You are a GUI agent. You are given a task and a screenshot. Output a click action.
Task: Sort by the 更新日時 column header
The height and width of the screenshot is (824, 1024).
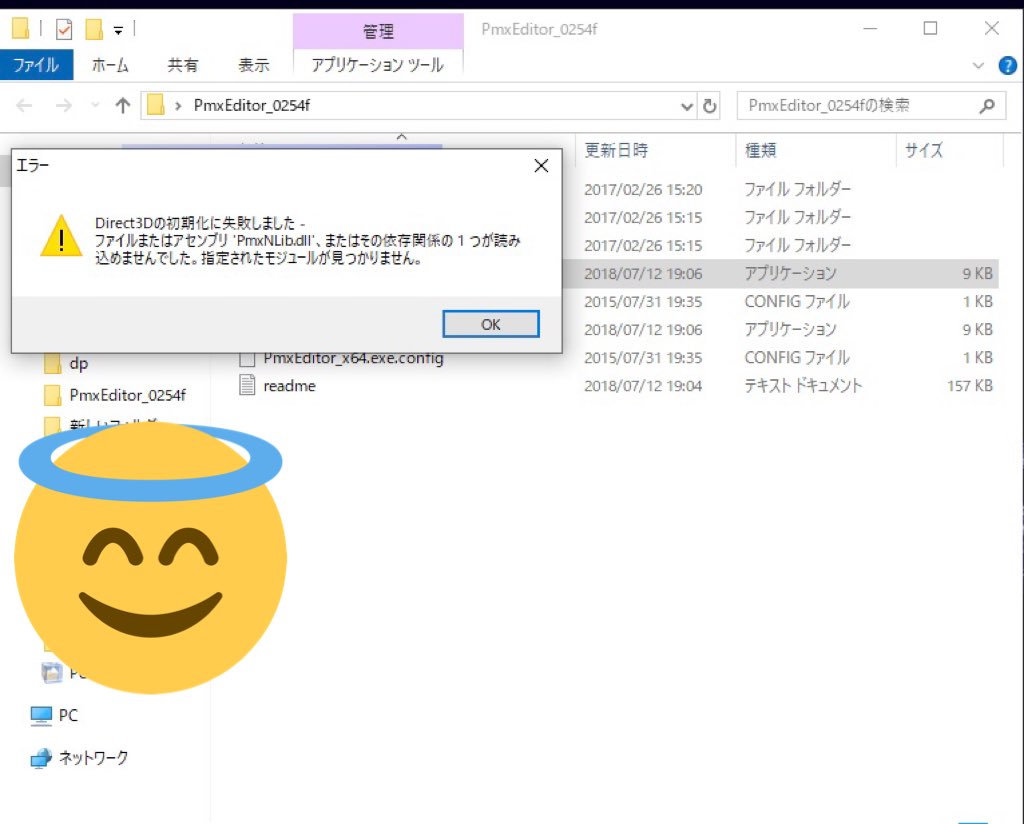tap(616, 150)
